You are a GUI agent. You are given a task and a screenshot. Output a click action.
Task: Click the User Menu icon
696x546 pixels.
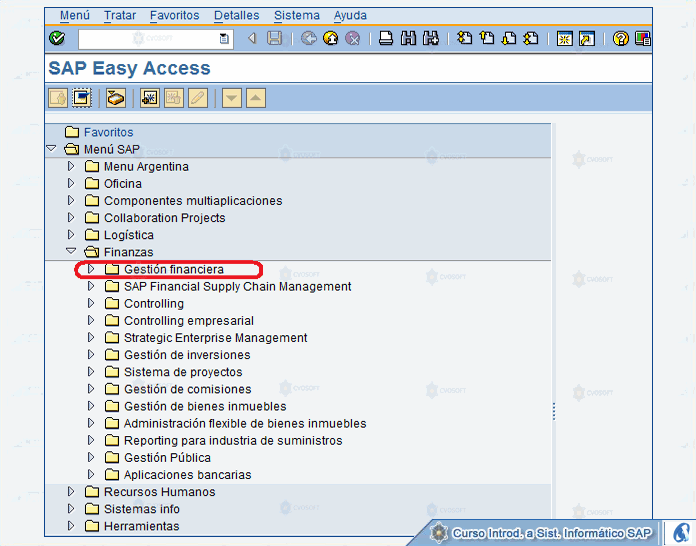point(58,98)
